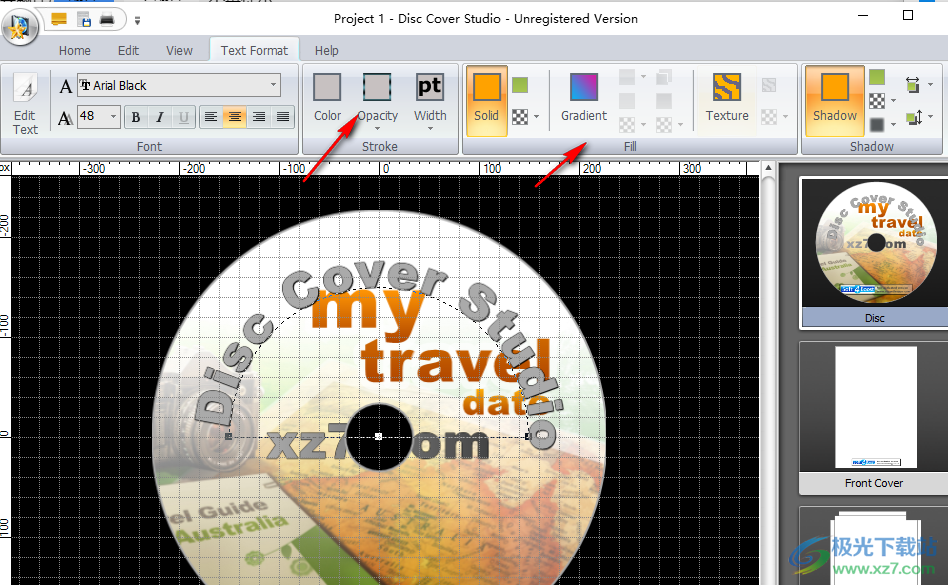
Task: Toggle bold formatting
Action: tap(136, 117)
